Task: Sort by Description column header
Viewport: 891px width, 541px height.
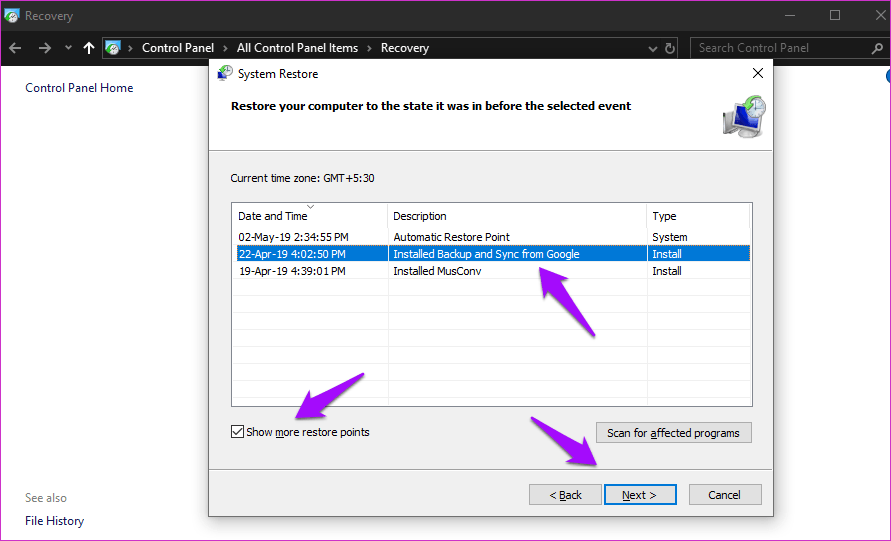Action: click(517, 216)
